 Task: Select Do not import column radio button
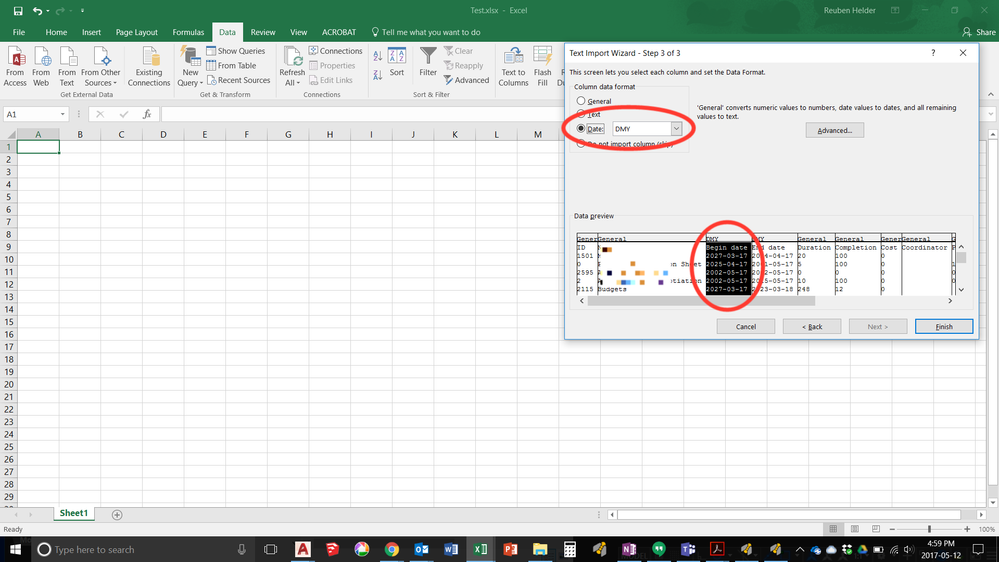[580, 144]
